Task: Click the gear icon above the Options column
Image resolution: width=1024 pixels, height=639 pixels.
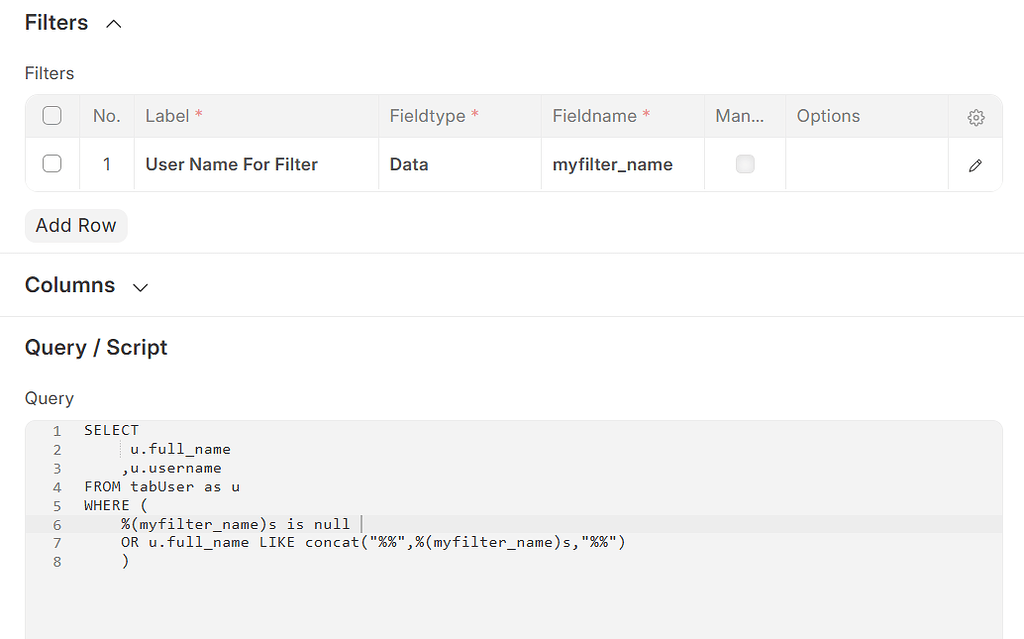Action: [975, 116]
